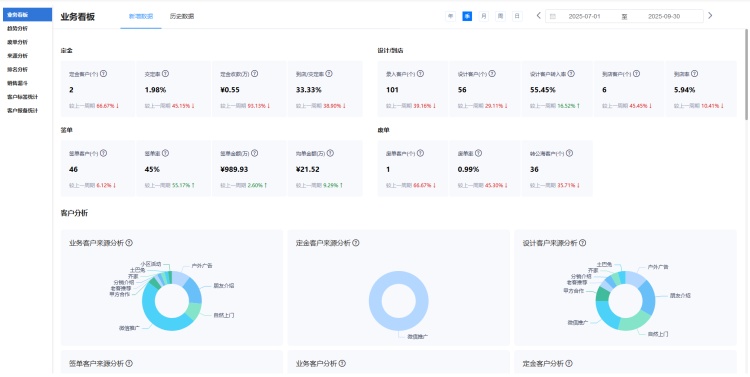This screenshot has width=750, height=377.
Task: Open help icon beside 业务客户分析 title
Action: [x=342, y=364]
